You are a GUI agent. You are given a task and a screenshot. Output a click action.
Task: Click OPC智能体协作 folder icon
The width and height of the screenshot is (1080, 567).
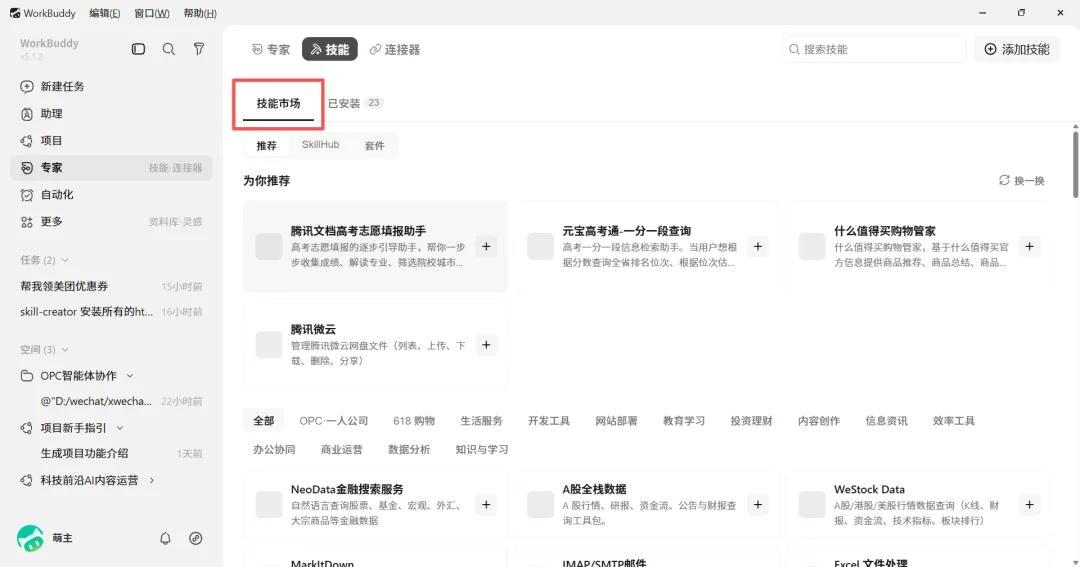click(x=27, y=375)
